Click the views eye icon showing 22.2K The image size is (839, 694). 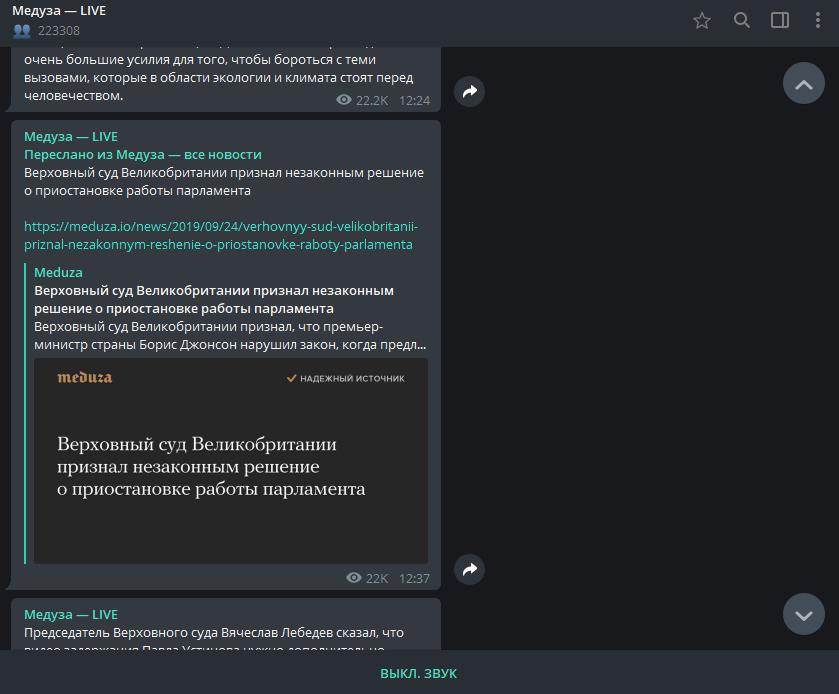click(344, 100)
